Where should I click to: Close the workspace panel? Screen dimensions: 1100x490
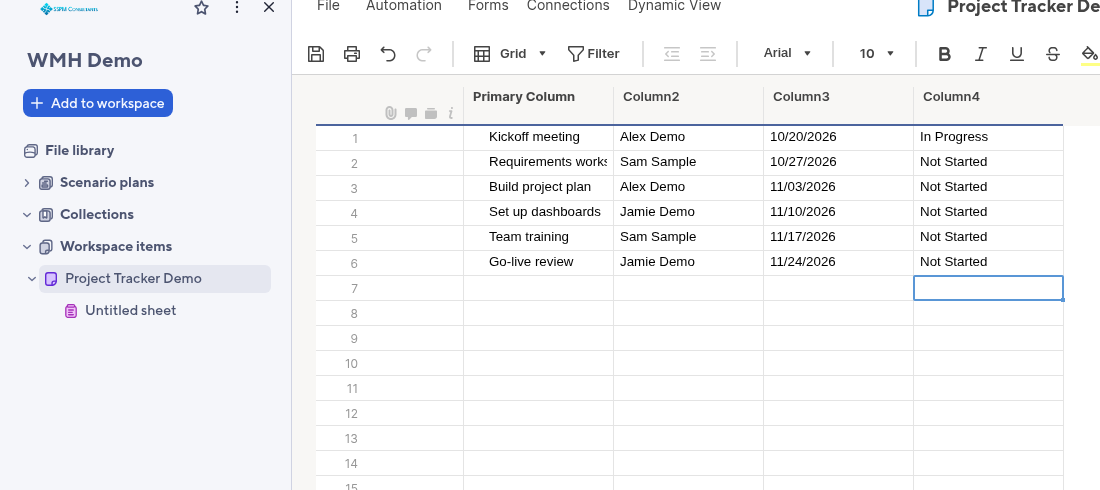coord(269,7)
